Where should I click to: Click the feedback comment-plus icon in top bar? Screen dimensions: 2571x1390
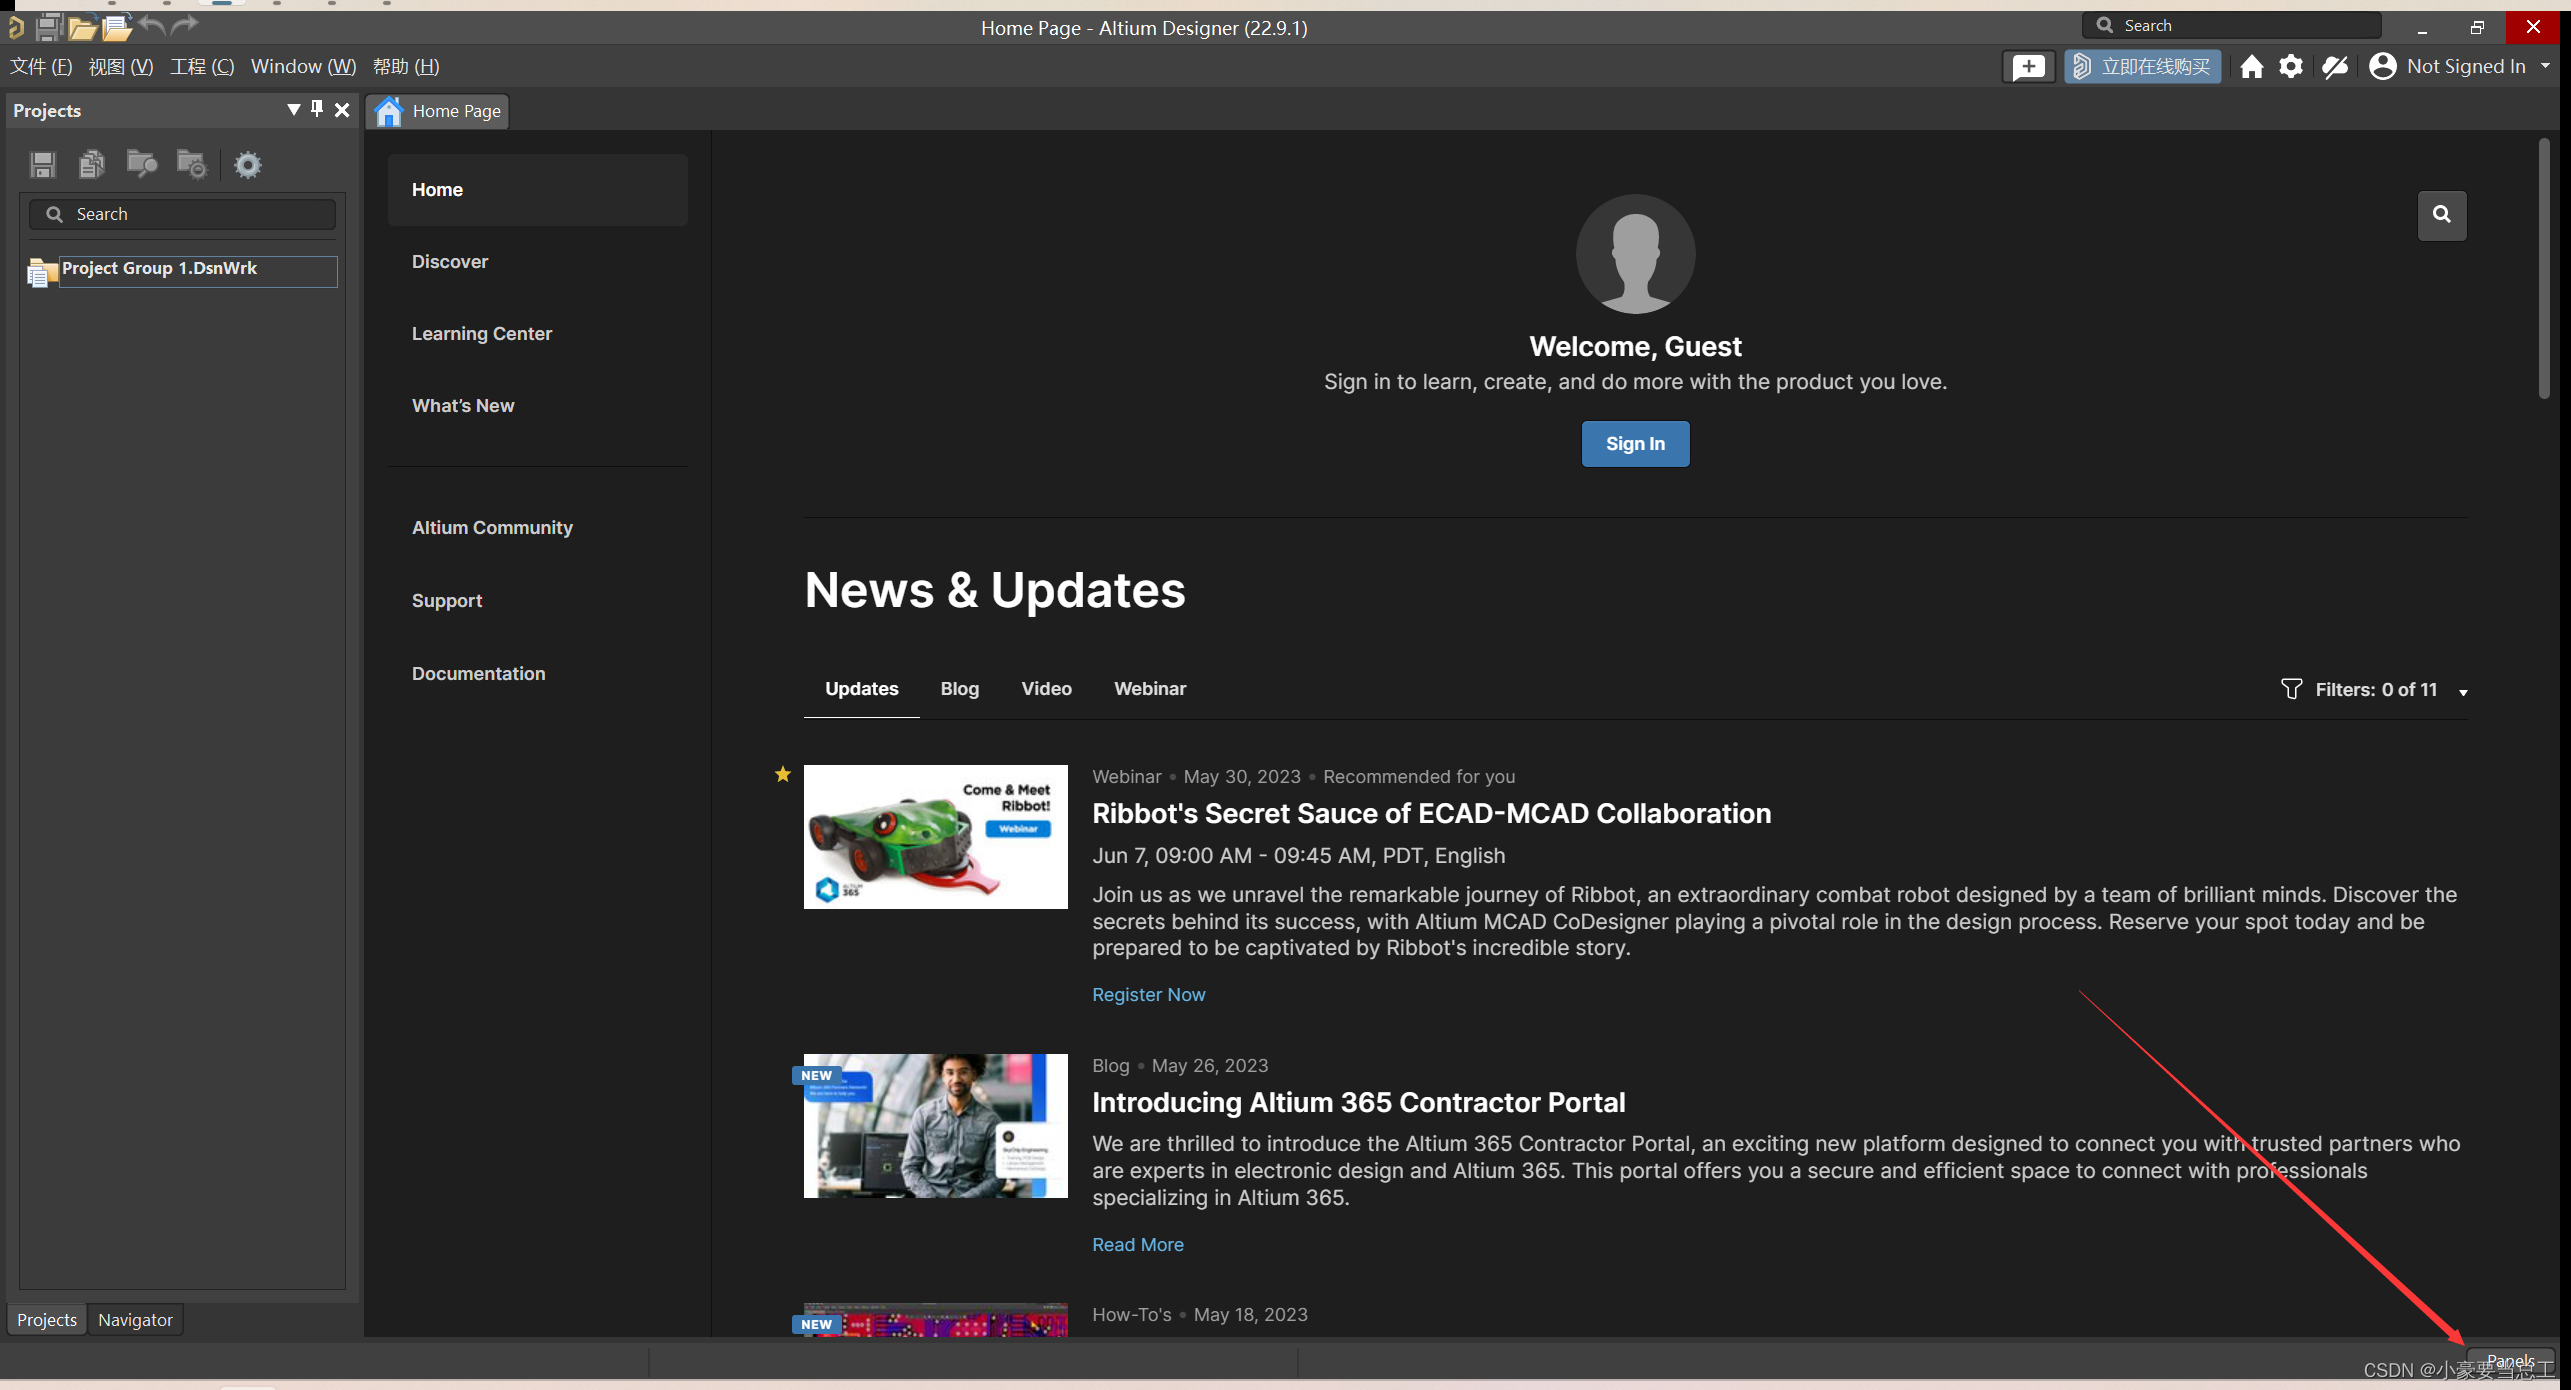(x=2027, y=67)
